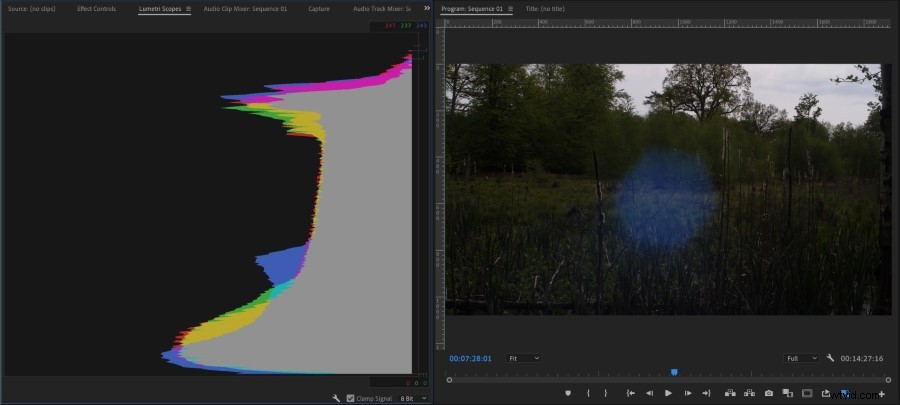
Task: Select the Program: Sequence 01 tab
Action: pos(472,9)
